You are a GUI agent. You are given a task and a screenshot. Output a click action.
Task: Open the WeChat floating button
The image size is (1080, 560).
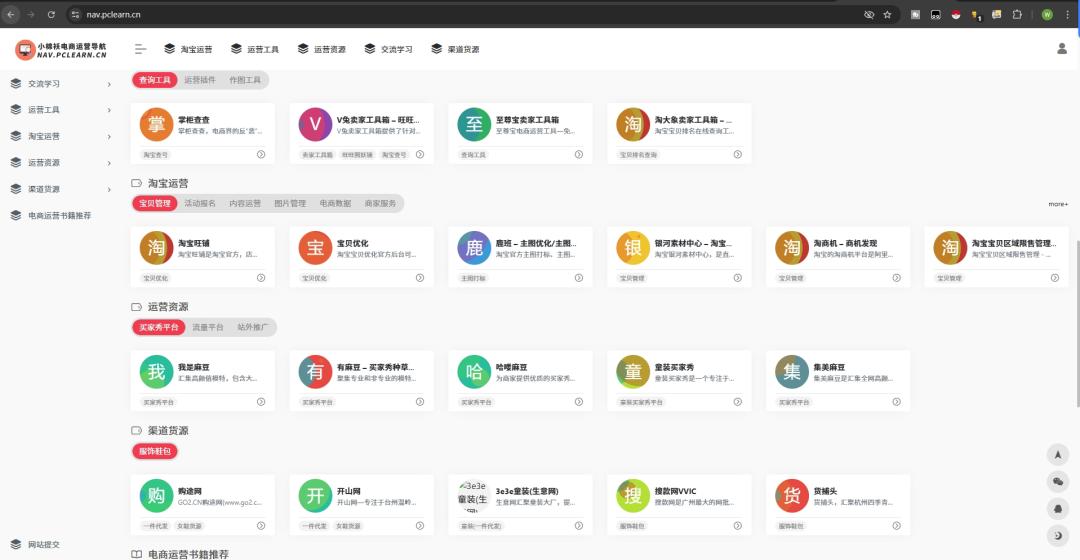pos(1058,481)
